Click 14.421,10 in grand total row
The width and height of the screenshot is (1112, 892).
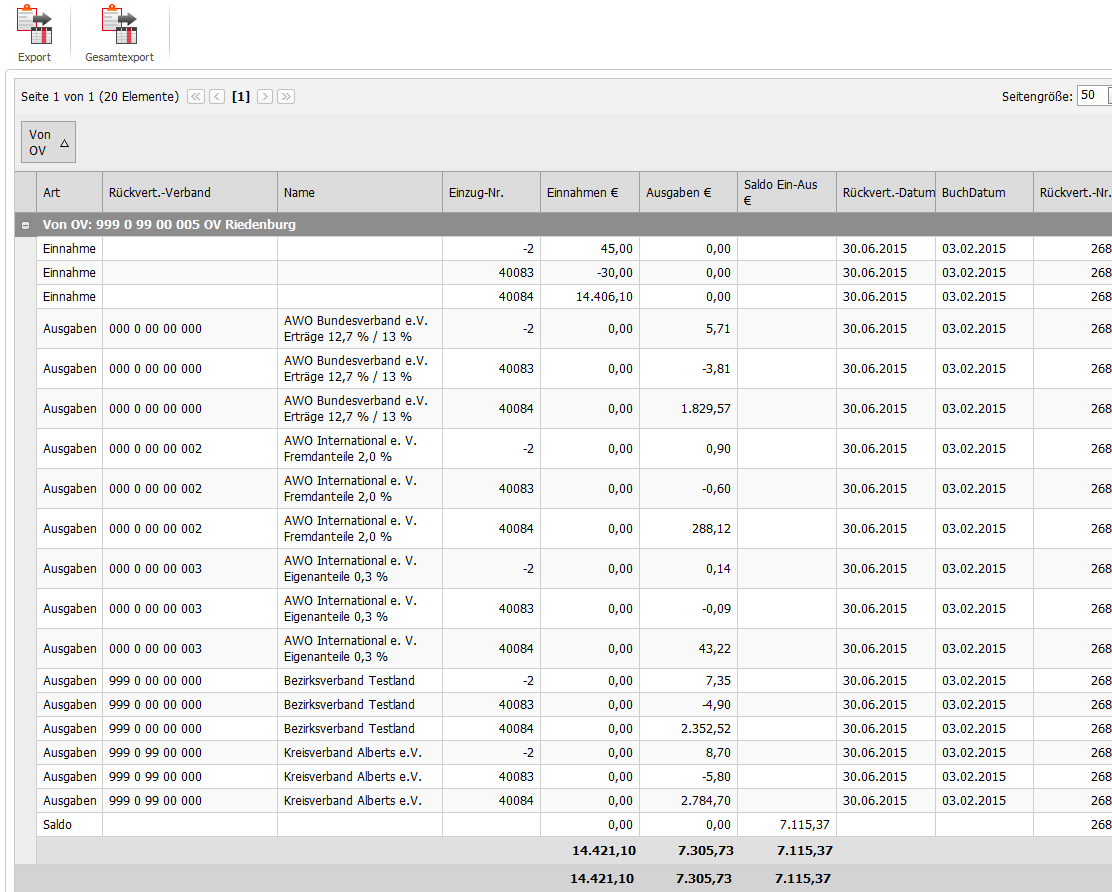[x=602, y=879]
